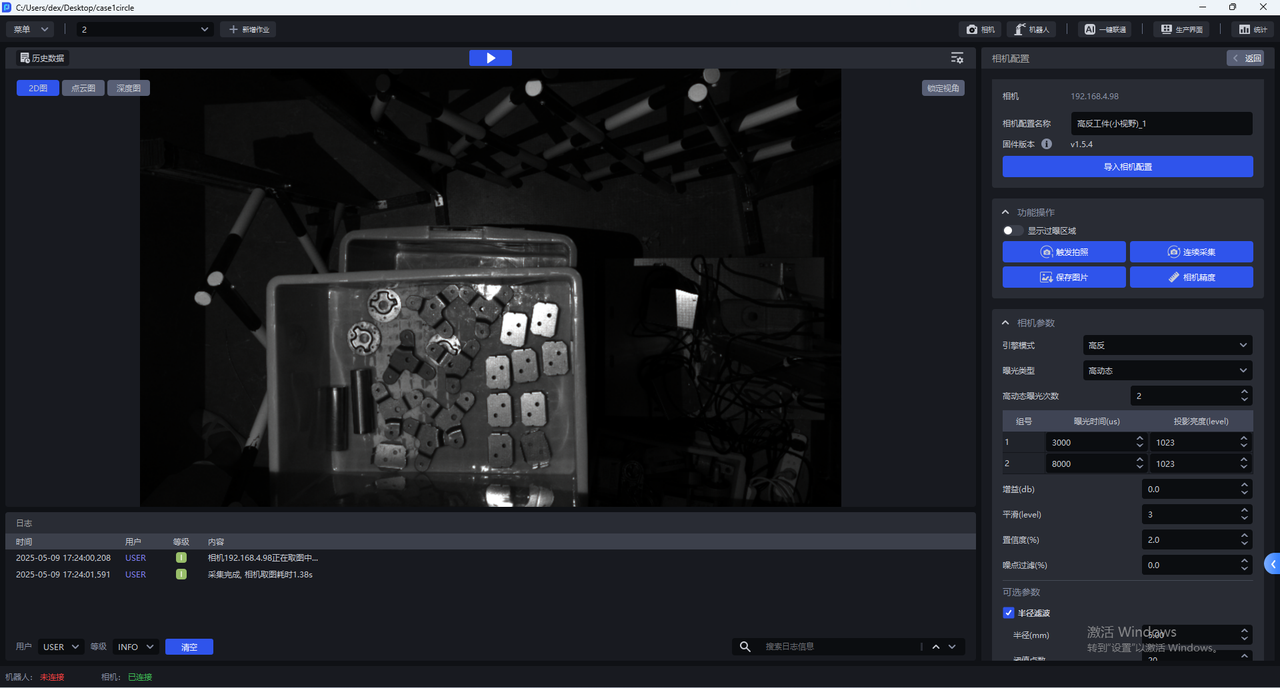
Task: Open the 机器人 robot panel
Action: tap(1031, 30)
